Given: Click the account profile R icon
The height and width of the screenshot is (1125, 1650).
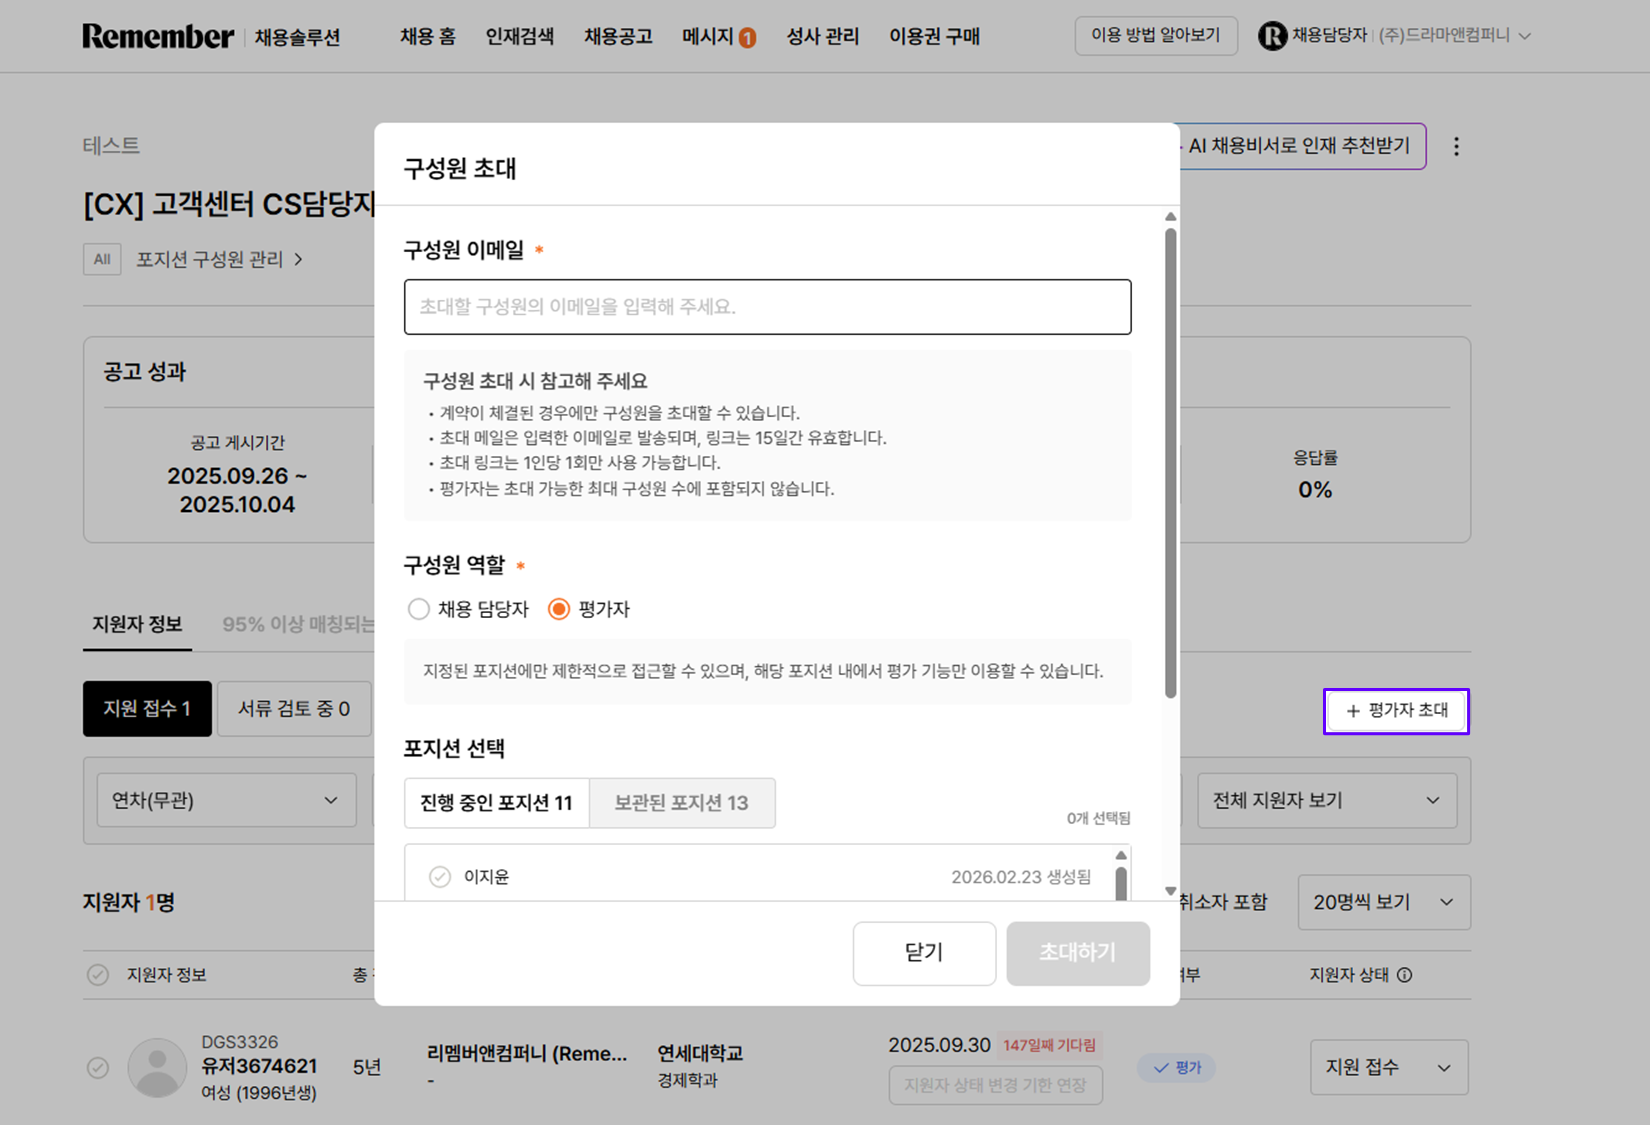Looking at the screenshot, I should tap(1272, 36).
